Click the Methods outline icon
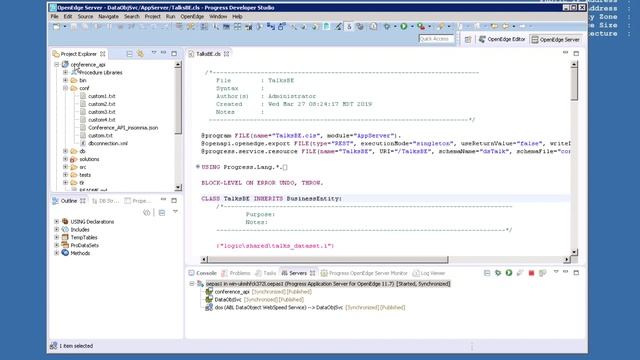The height and width of the screenshot is (360, 640). tap(65, 253)
